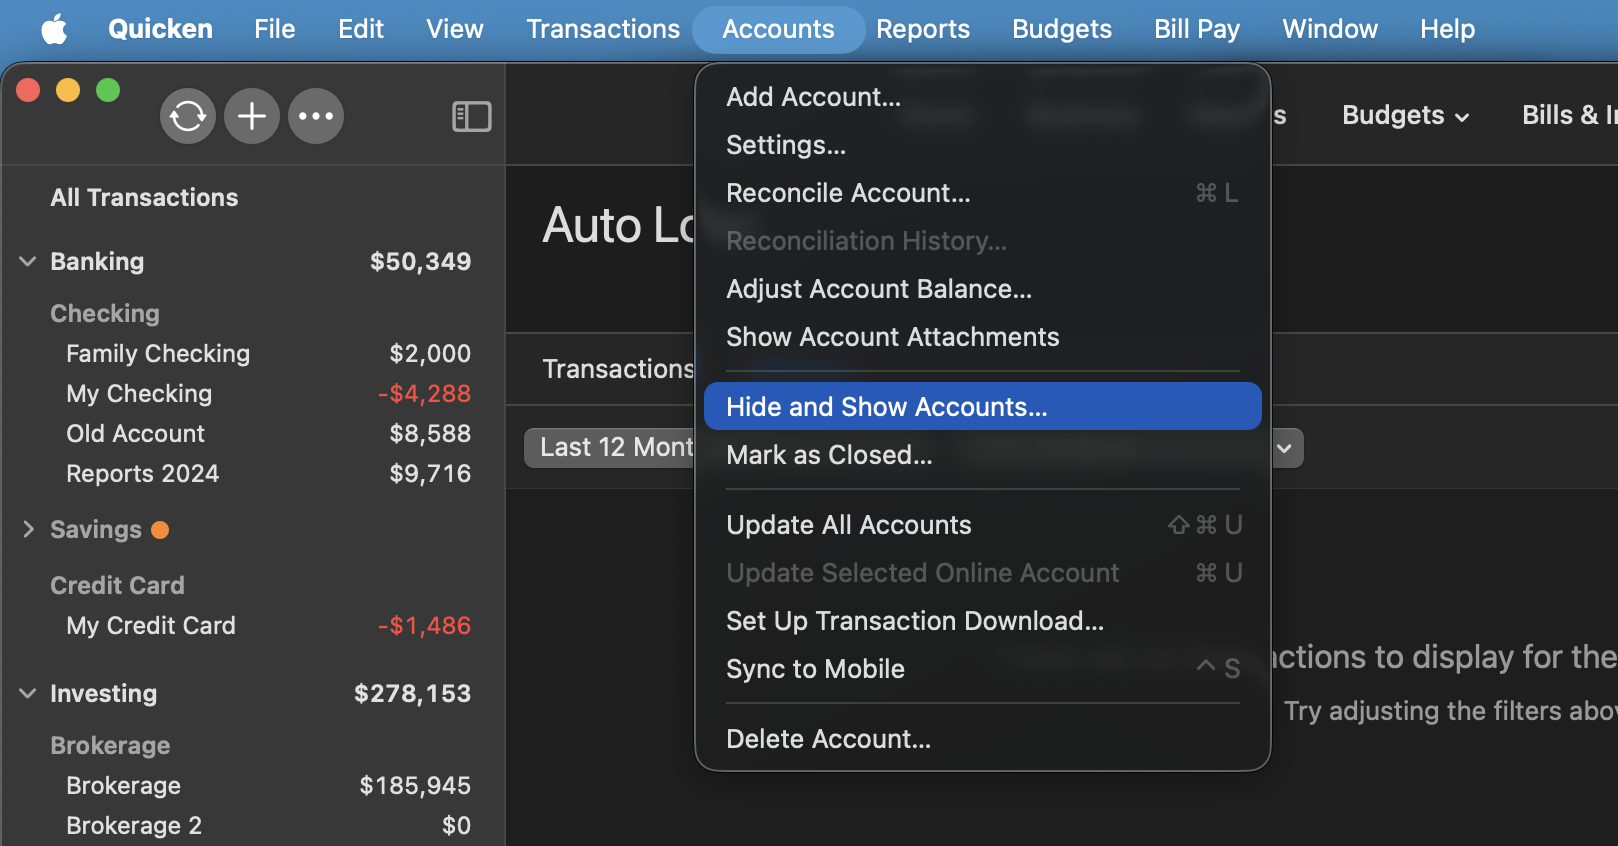1618x846 pixels.
Task: Open the Transactions menu in menu bar
Action: click(x=603, y=29)
